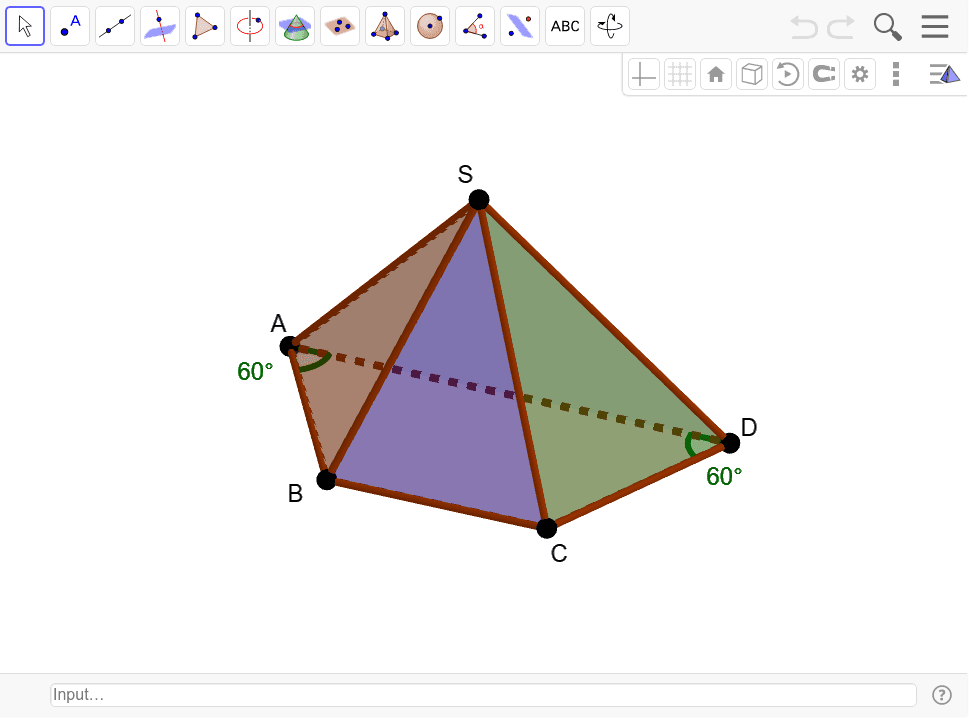
Task: Select the Perpendicular line tool
Action: 160,26
